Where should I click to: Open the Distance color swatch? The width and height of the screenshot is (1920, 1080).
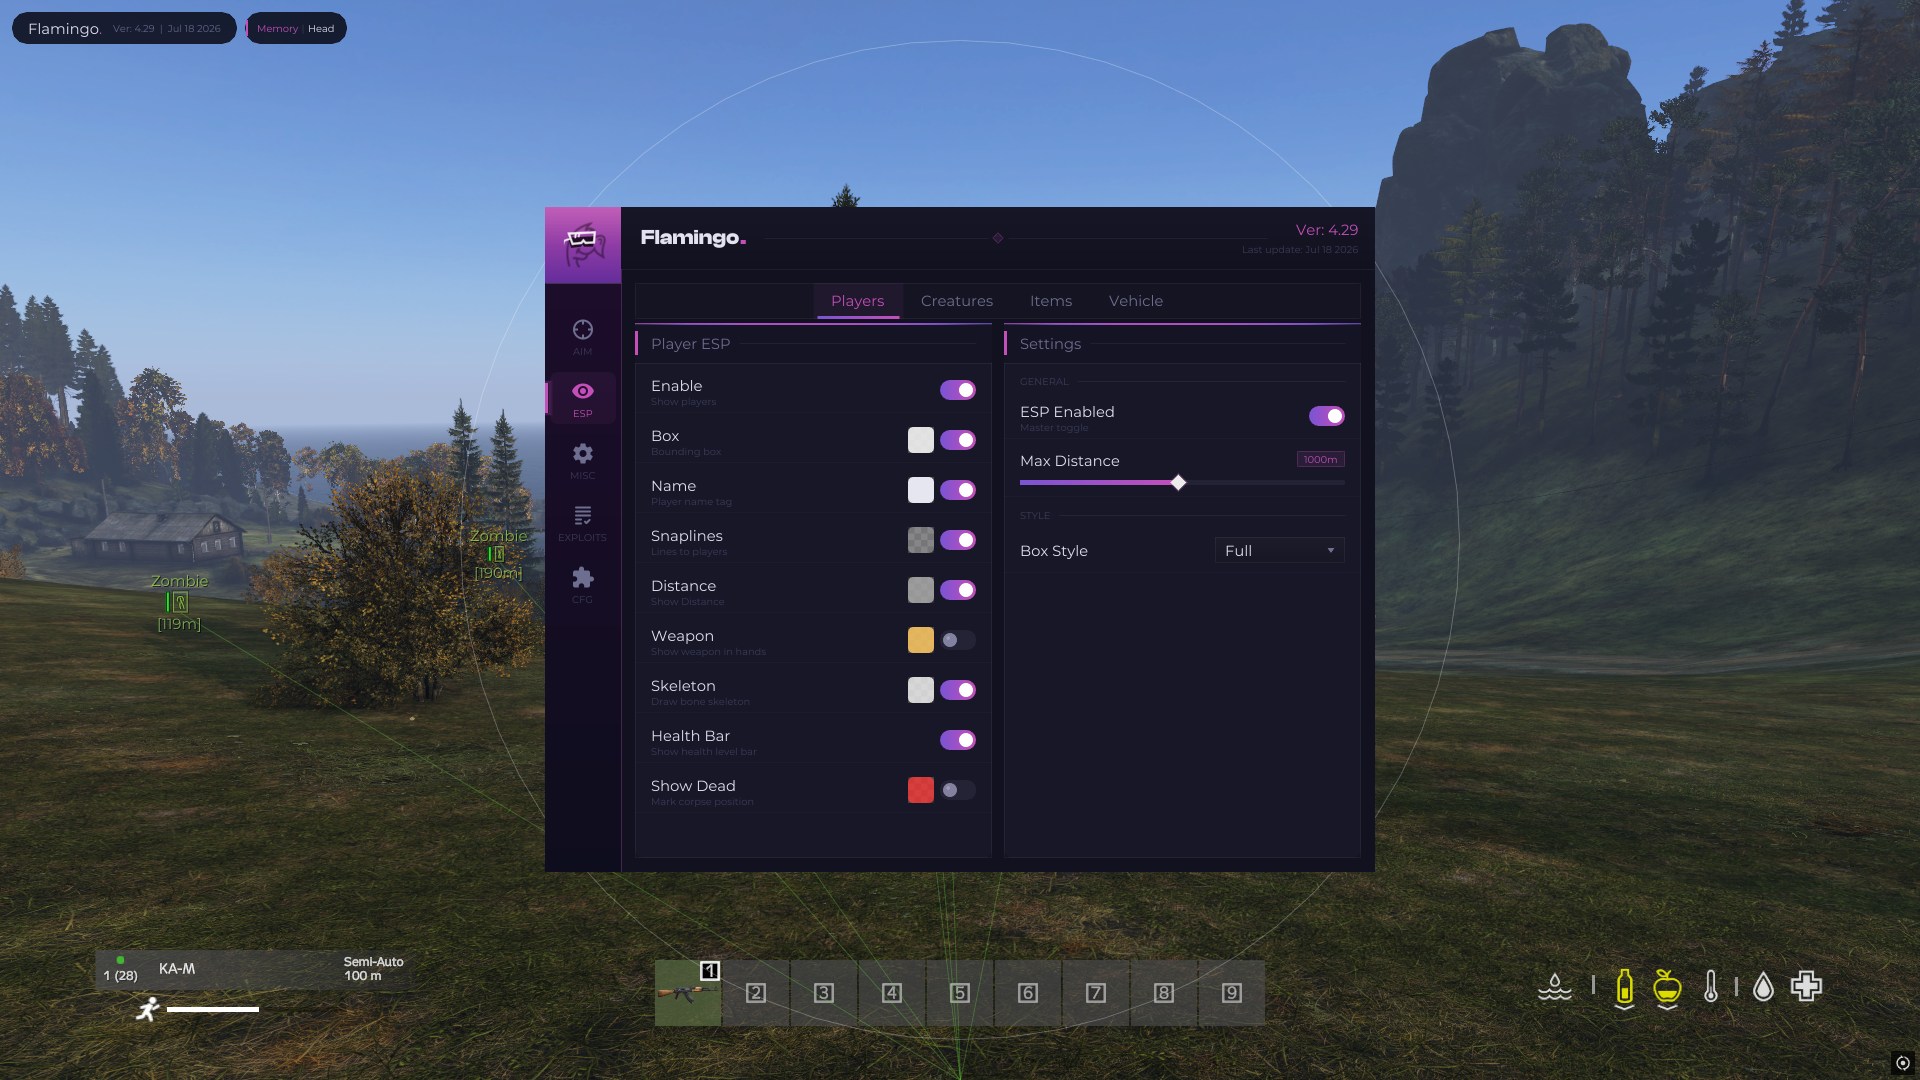click(x=920, y=590)
